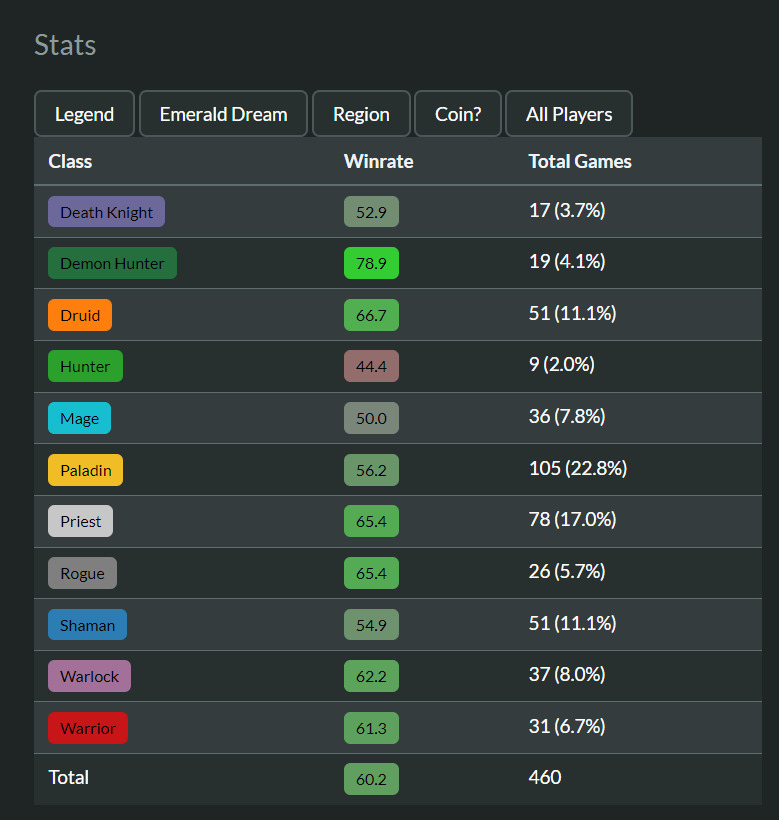Viewport: 779px width, 820px height.
Task: Sort by Total Games column header
Action: (580, 161)
